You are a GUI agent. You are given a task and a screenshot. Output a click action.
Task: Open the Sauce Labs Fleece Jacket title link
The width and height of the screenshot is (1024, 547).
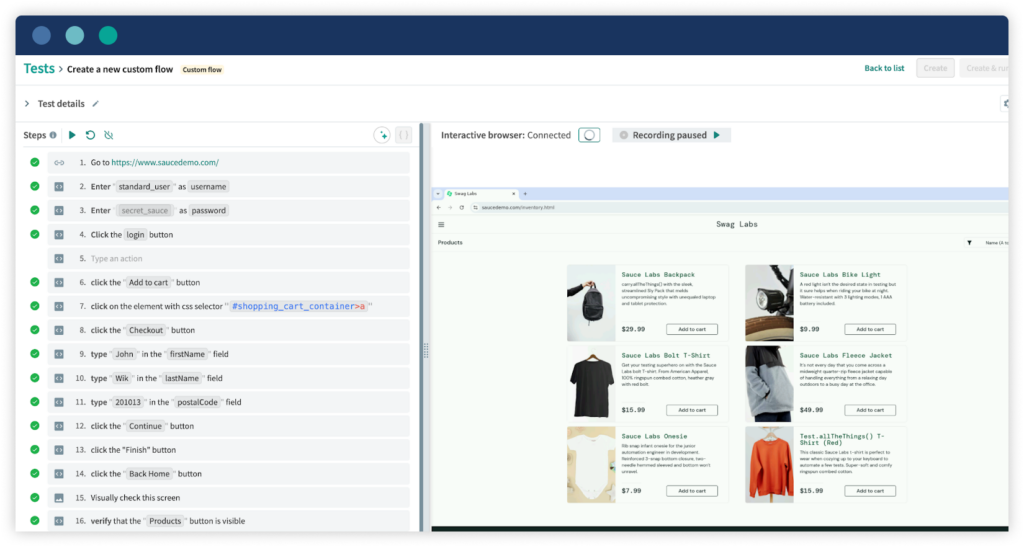846,356
